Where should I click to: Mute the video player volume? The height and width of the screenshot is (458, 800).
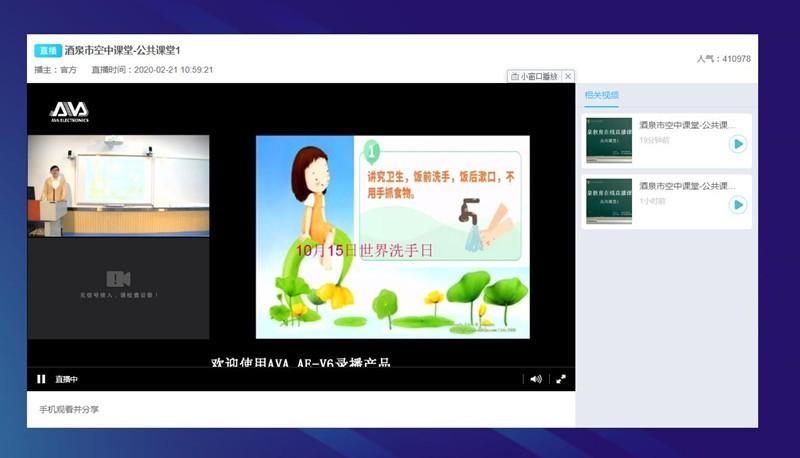(x=536, y=379)
